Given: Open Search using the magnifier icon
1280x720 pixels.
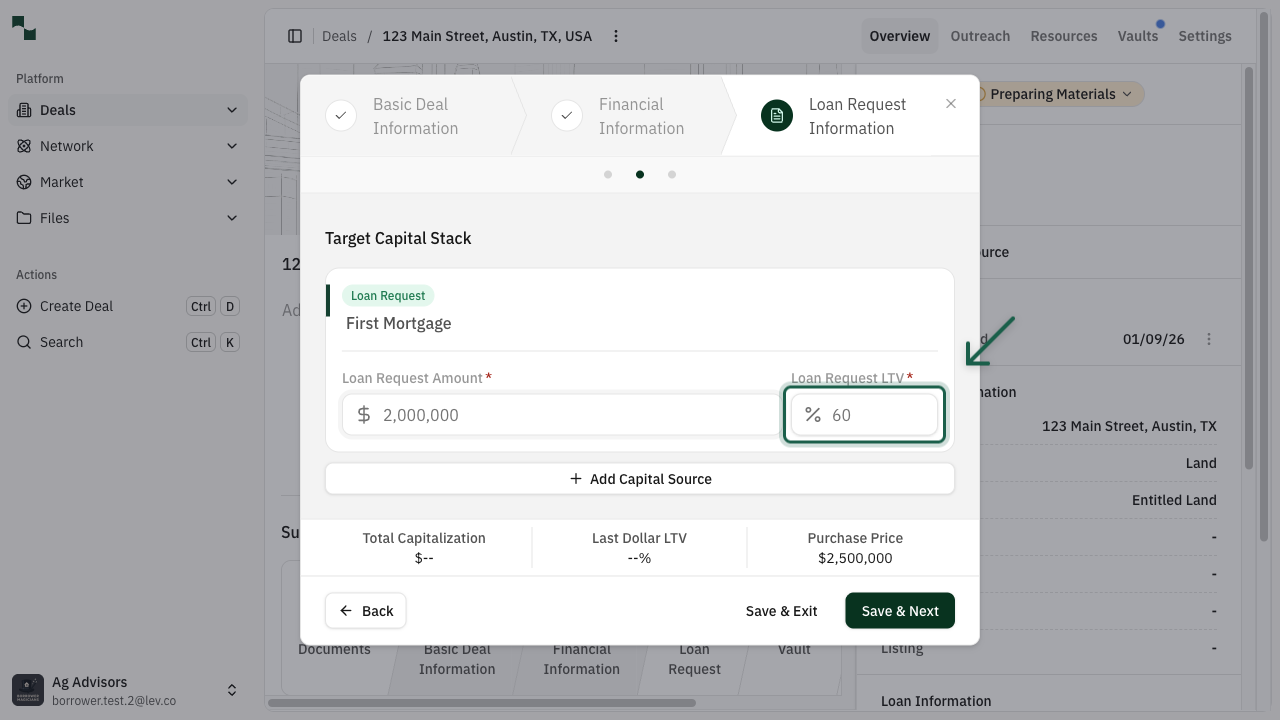Looking at the screenshot, I should pyautogui.click(x=22, y=342).
